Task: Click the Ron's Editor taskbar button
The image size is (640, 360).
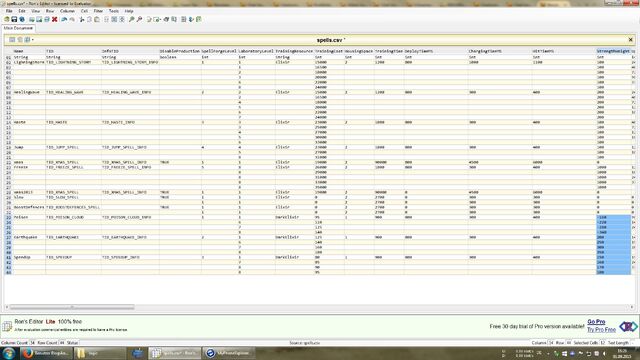Action: [x=175, y=353]
